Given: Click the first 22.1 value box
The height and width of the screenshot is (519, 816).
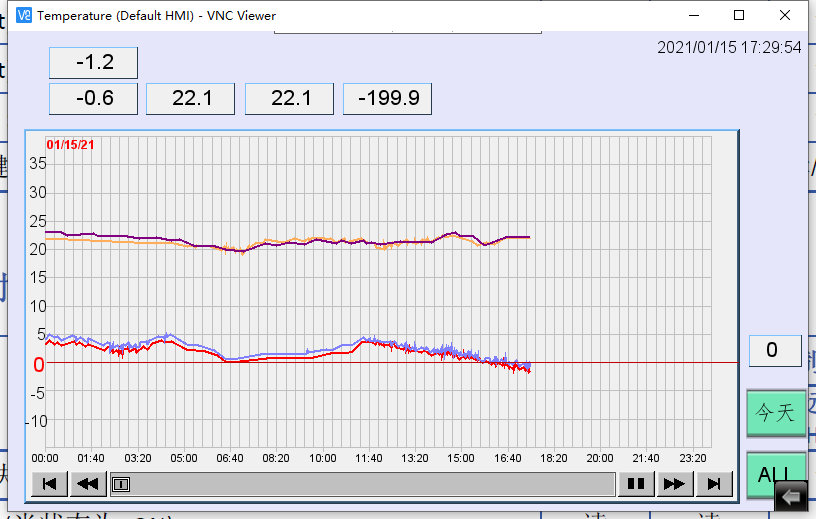Looking at the screenshot, I should click(x=190, y=99).
